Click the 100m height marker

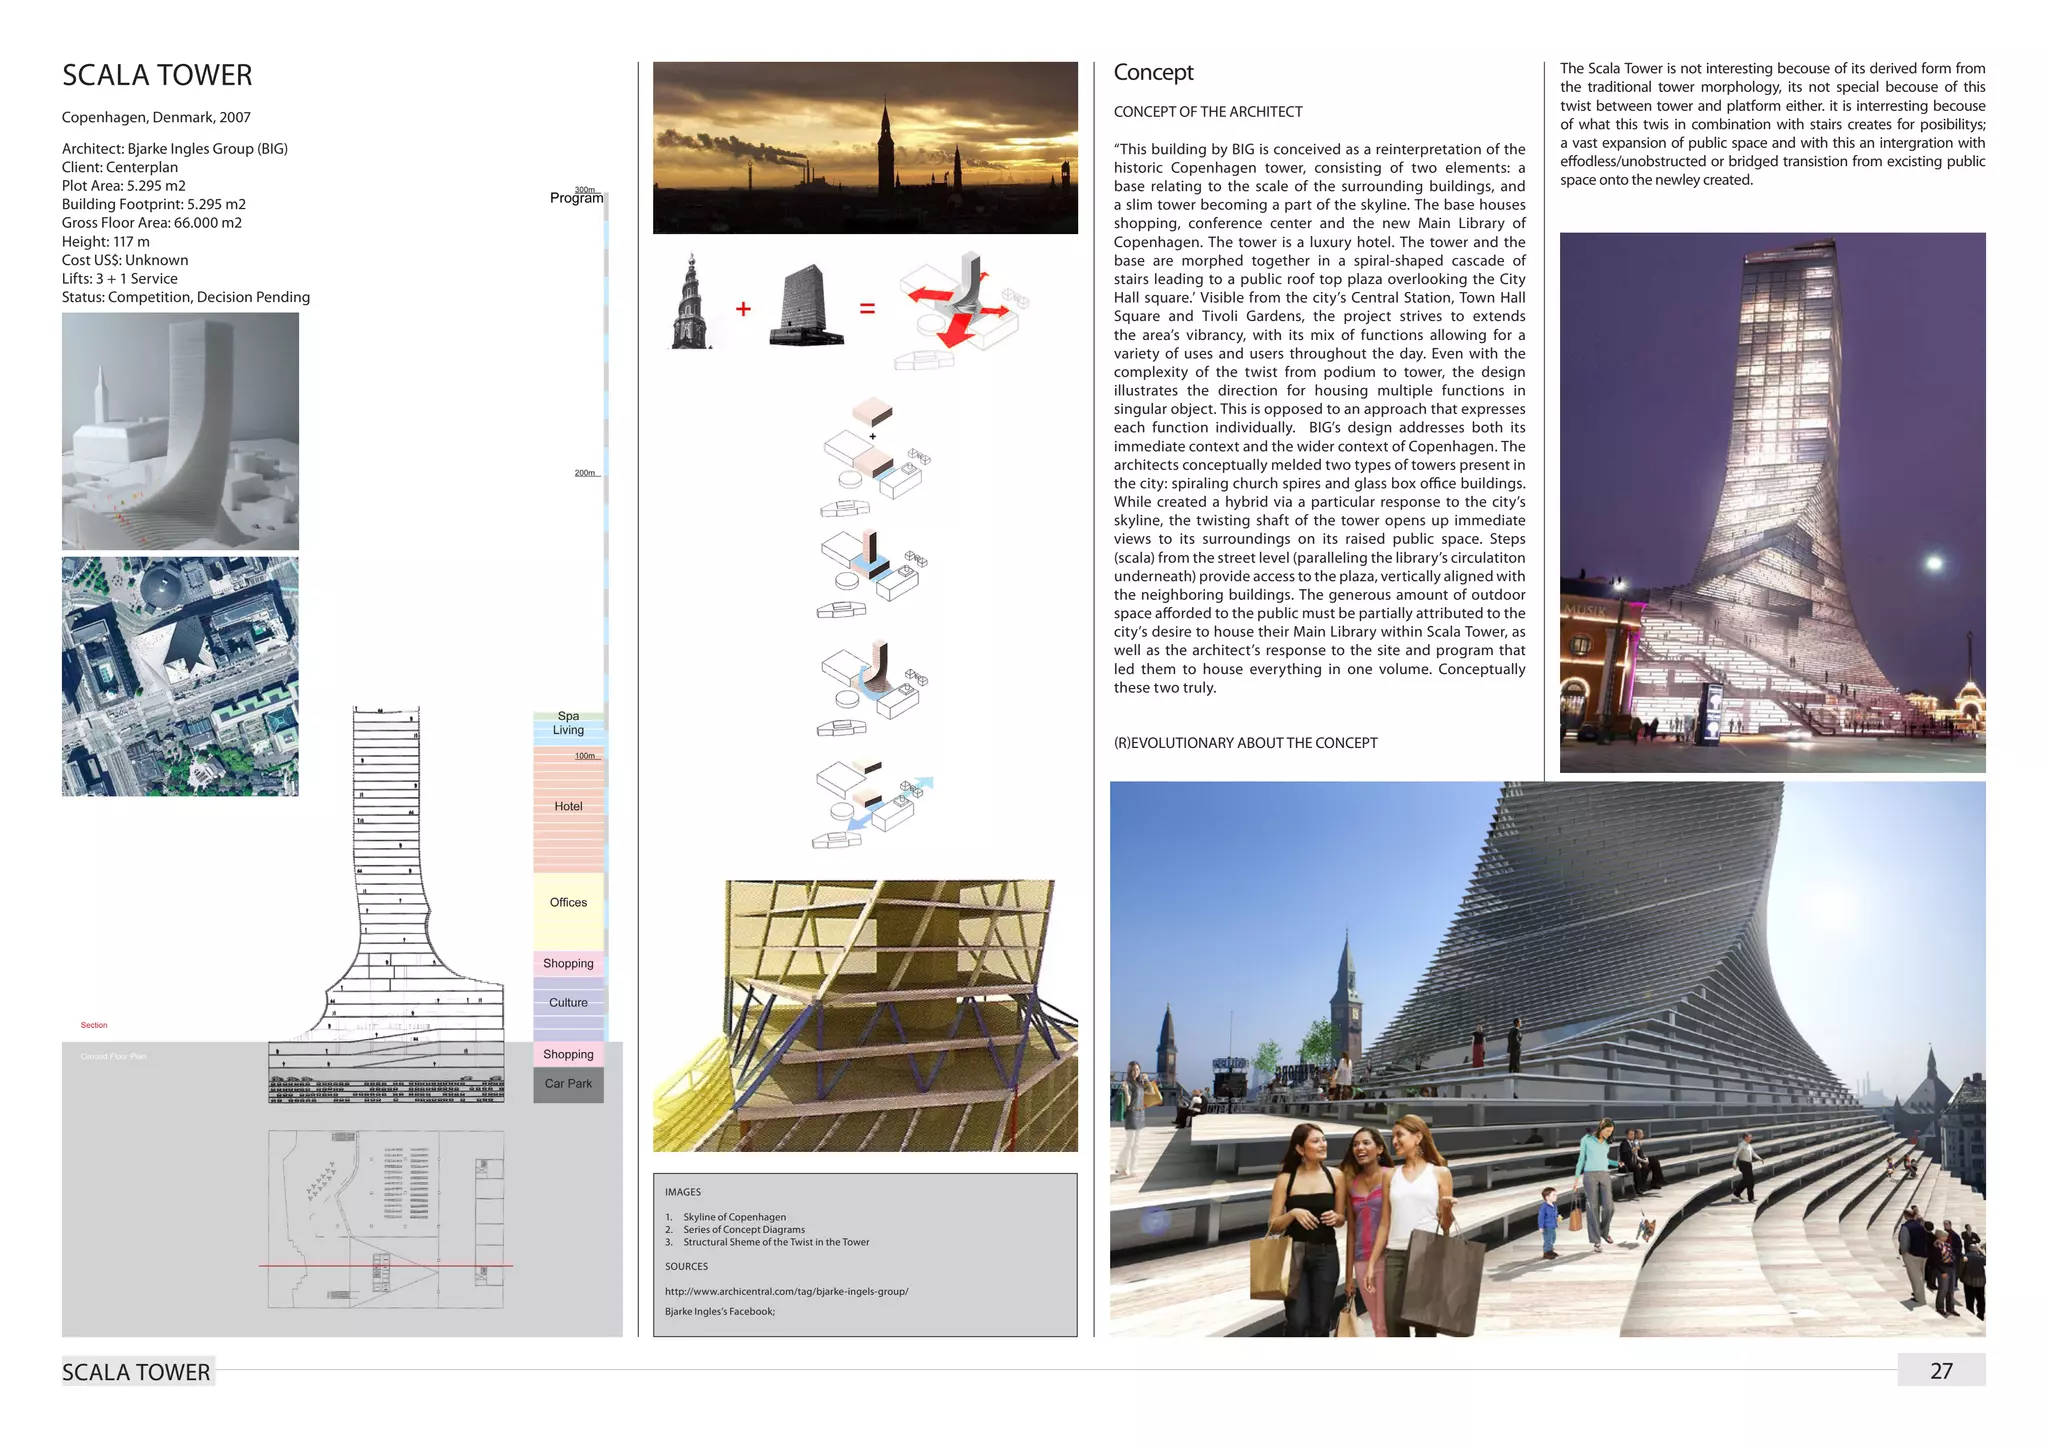coord(585,756)
